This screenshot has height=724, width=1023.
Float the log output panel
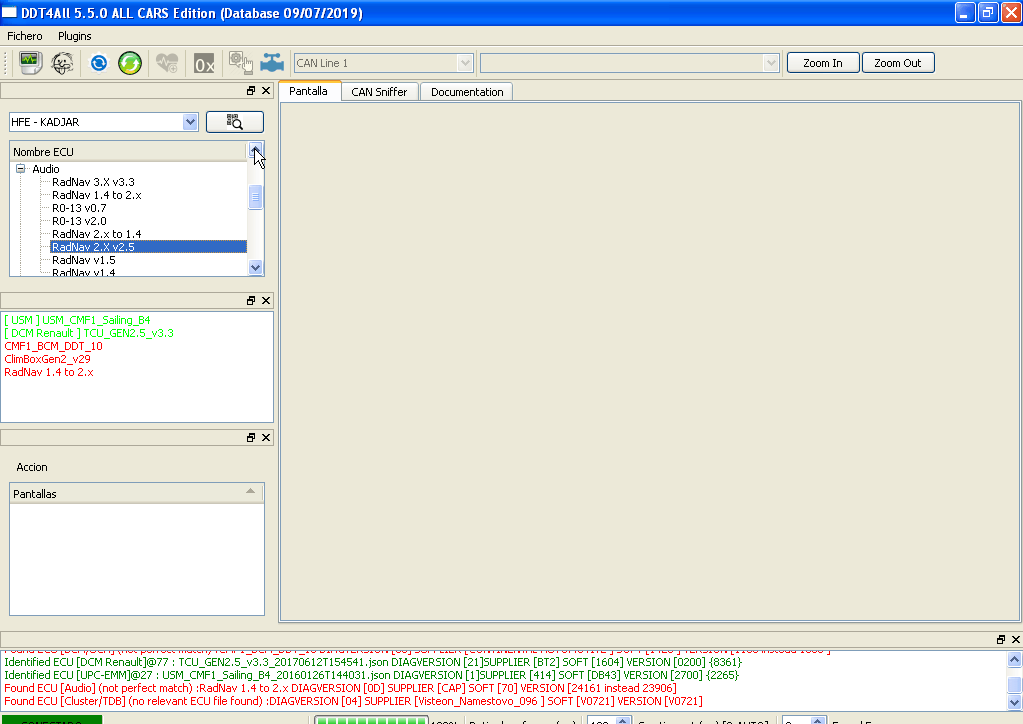[1001, 640]
